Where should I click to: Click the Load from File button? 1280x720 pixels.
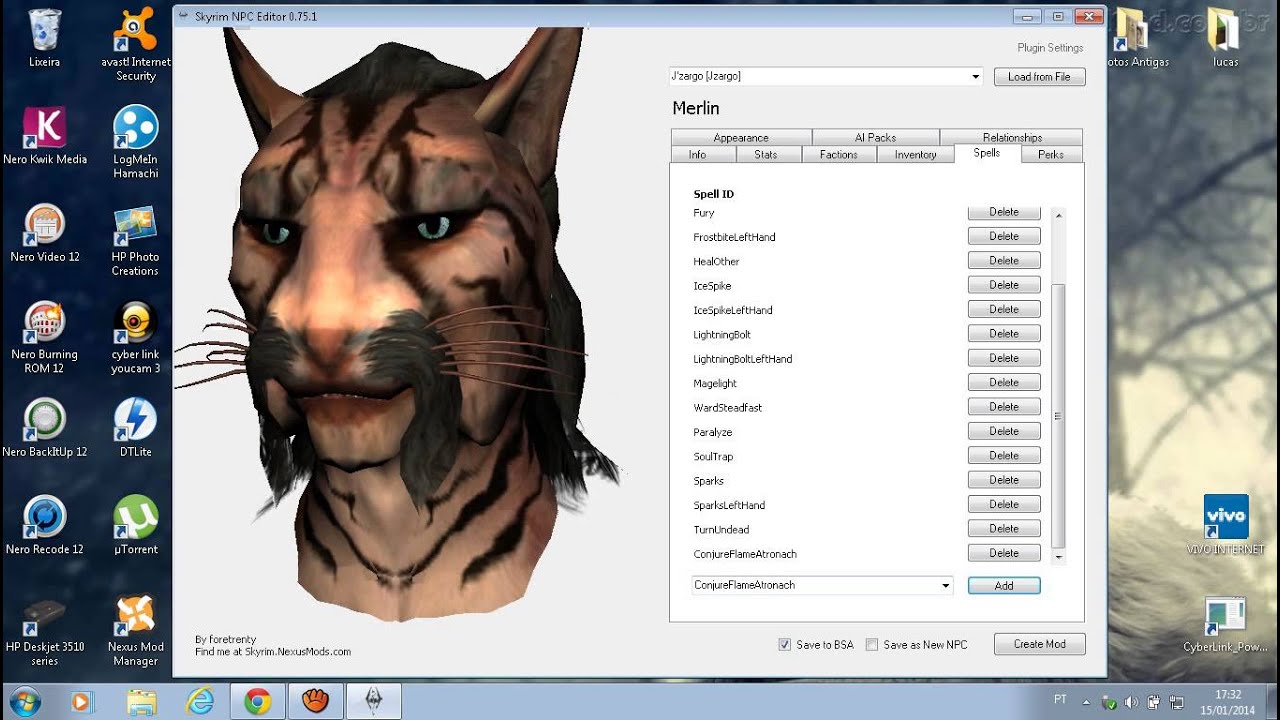1039,77
